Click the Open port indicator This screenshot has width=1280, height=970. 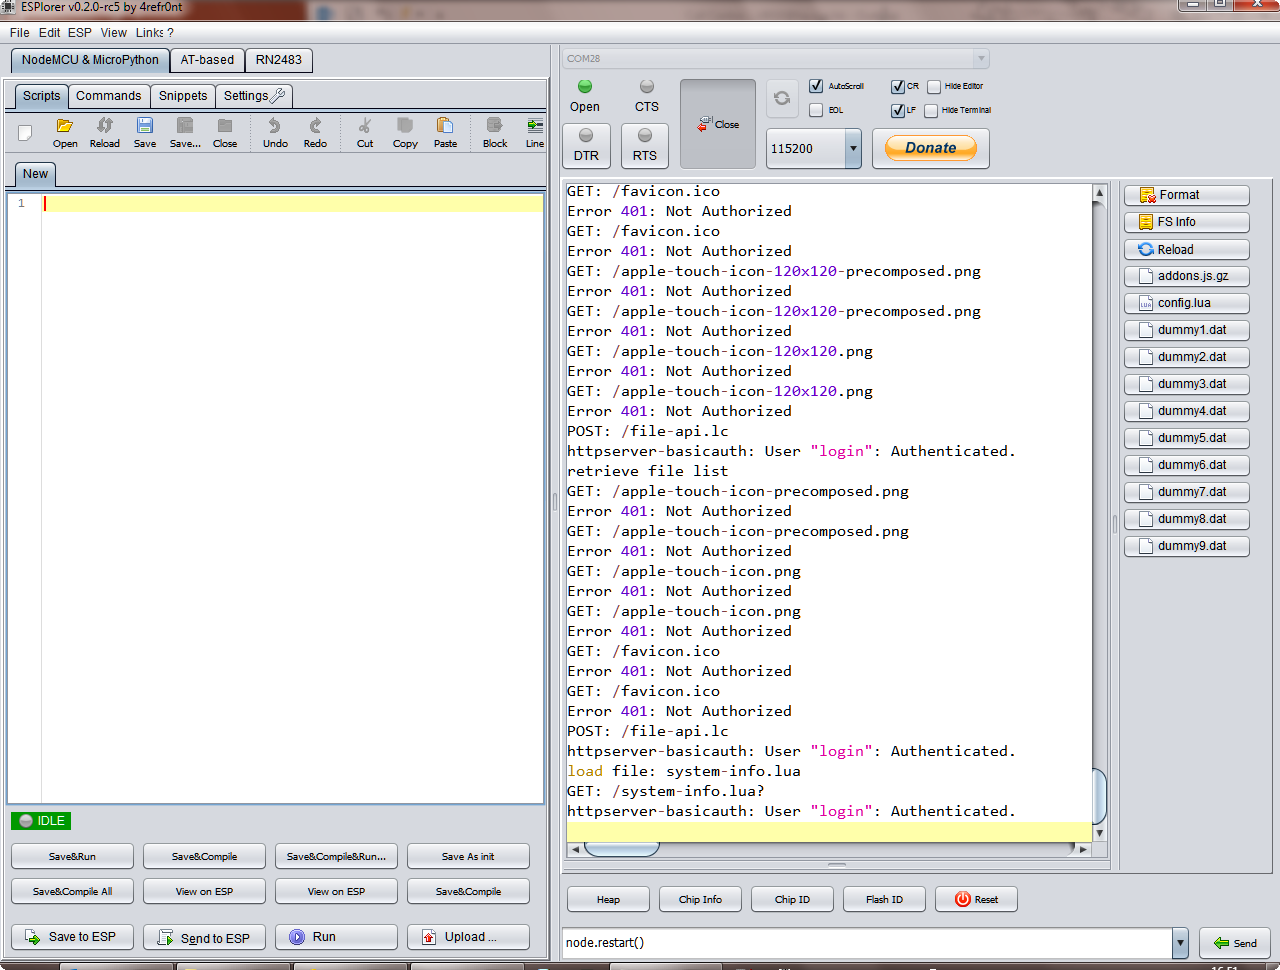pyautogui.click(x=585, y=96)
